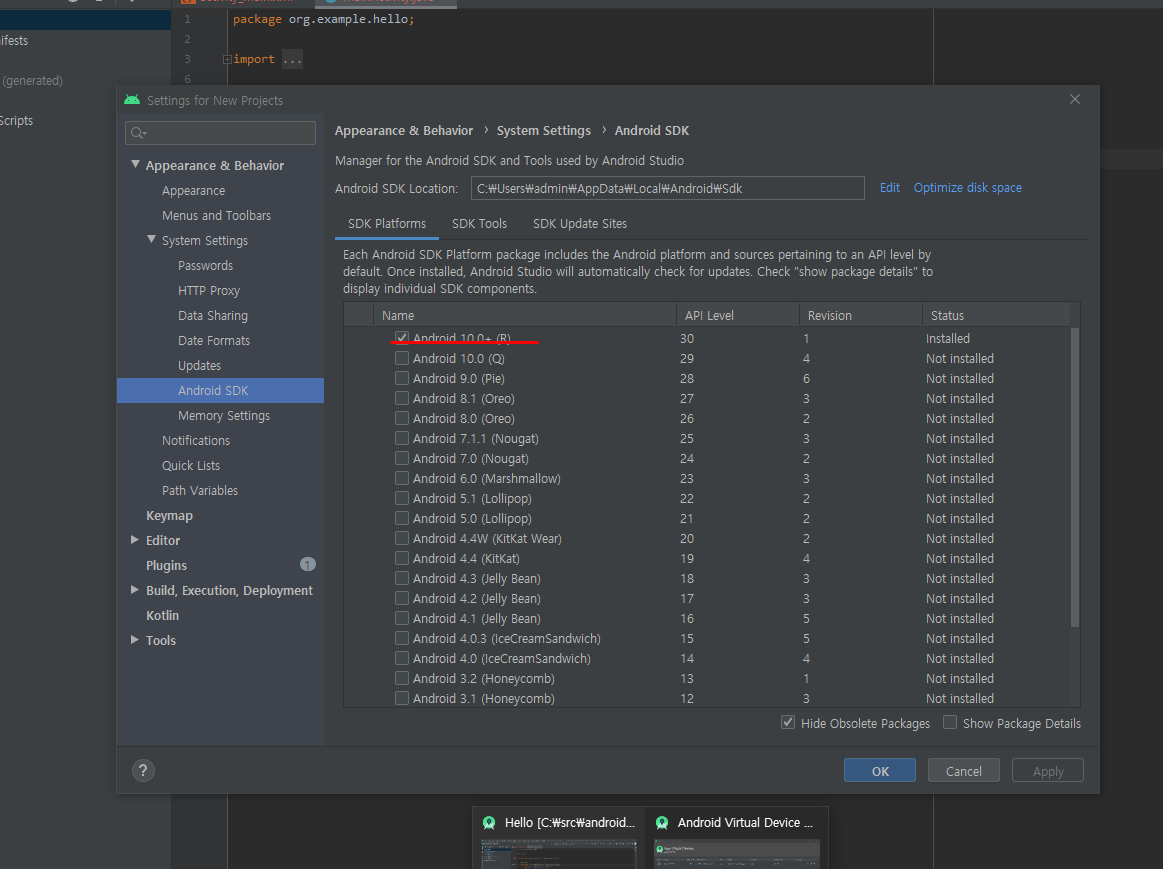The width and height of the screenshot is (1163, 869).
Task: Switch to SDK Tools tab
Action: coord(479,224)
